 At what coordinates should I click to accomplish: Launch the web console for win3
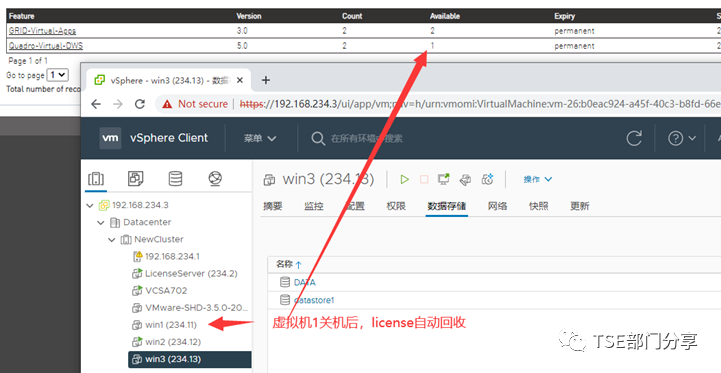(444, 179)
